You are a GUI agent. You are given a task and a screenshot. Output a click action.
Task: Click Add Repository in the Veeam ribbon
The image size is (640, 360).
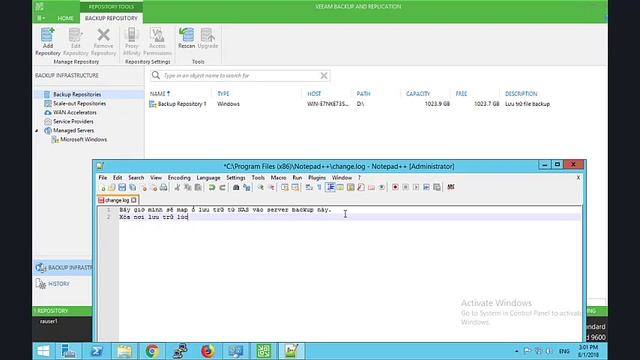47,42
